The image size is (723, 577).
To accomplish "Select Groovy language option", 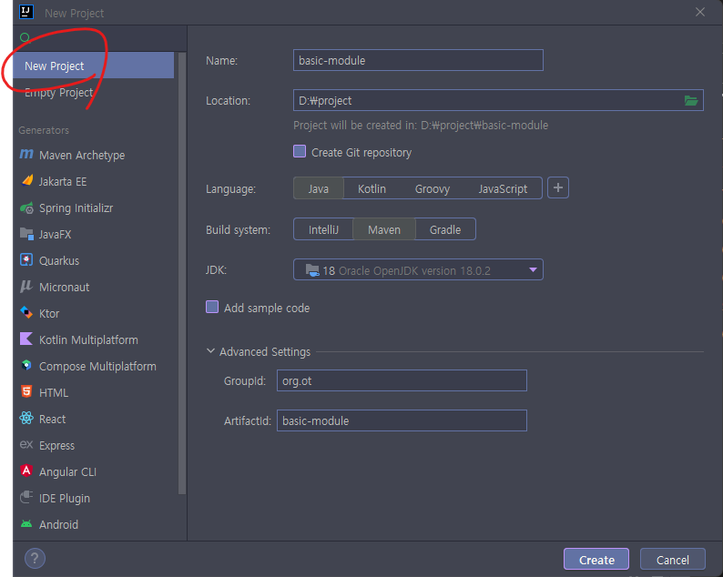I will [432, 188].
